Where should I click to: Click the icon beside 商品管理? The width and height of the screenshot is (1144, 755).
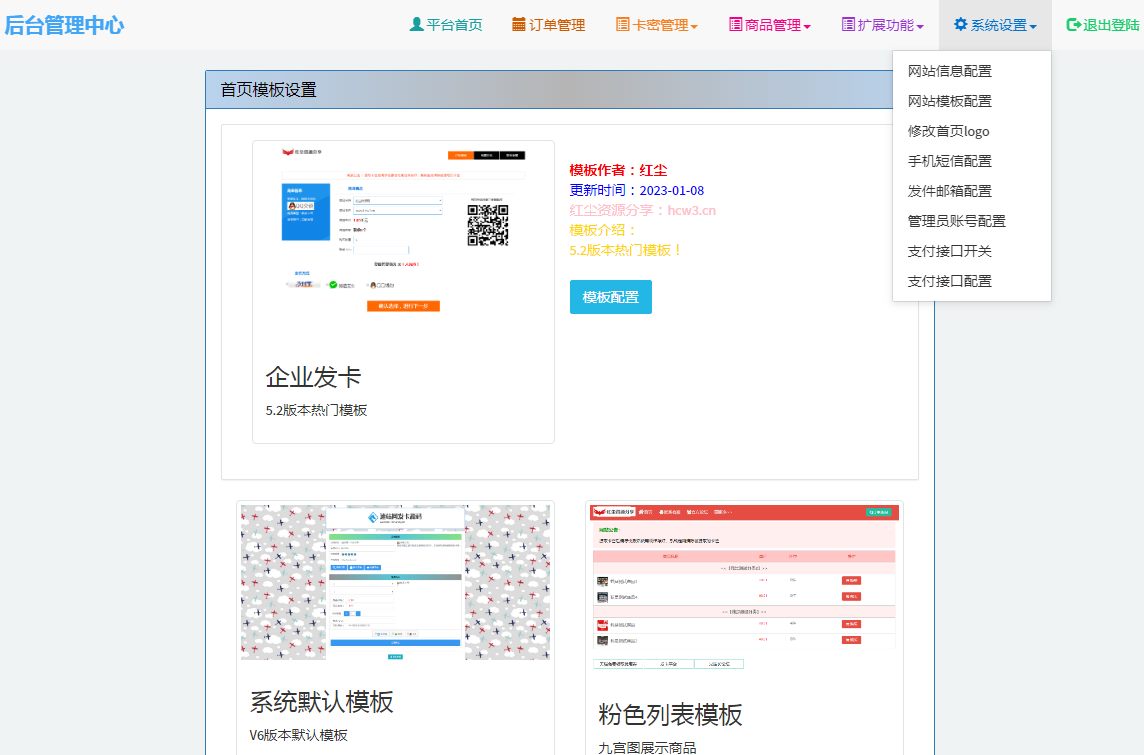tap(736, 25)
